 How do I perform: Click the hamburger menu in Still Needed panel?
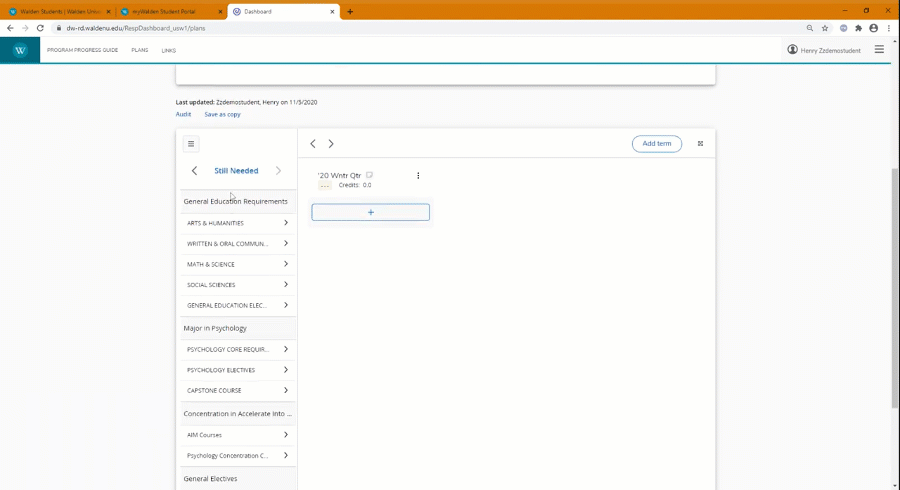[191, 144]
